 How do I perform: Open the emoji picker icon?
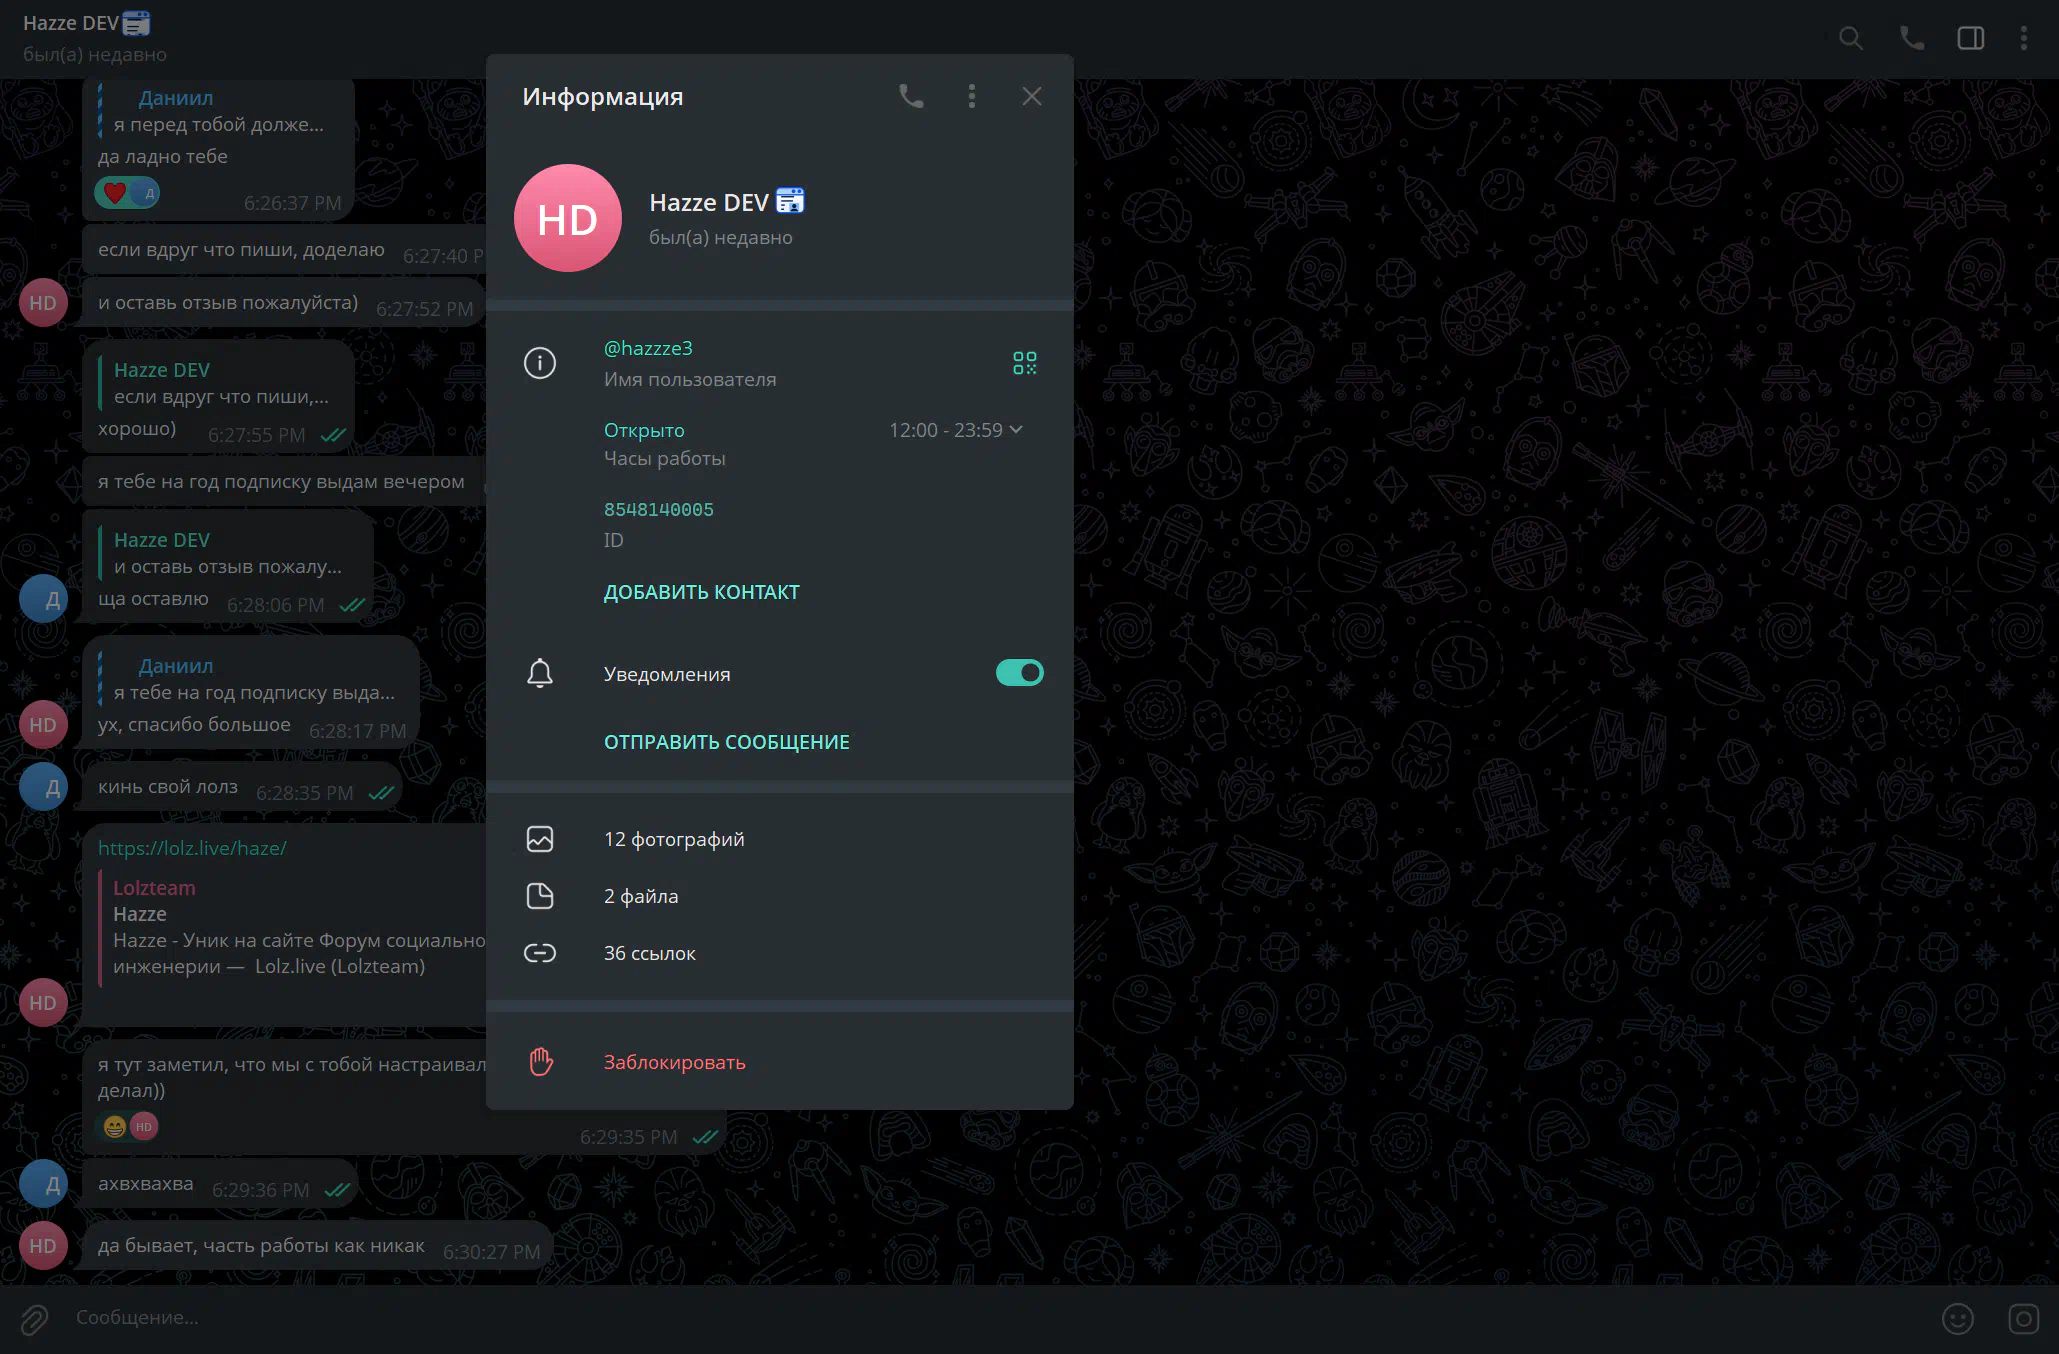pos(1957,1319)
